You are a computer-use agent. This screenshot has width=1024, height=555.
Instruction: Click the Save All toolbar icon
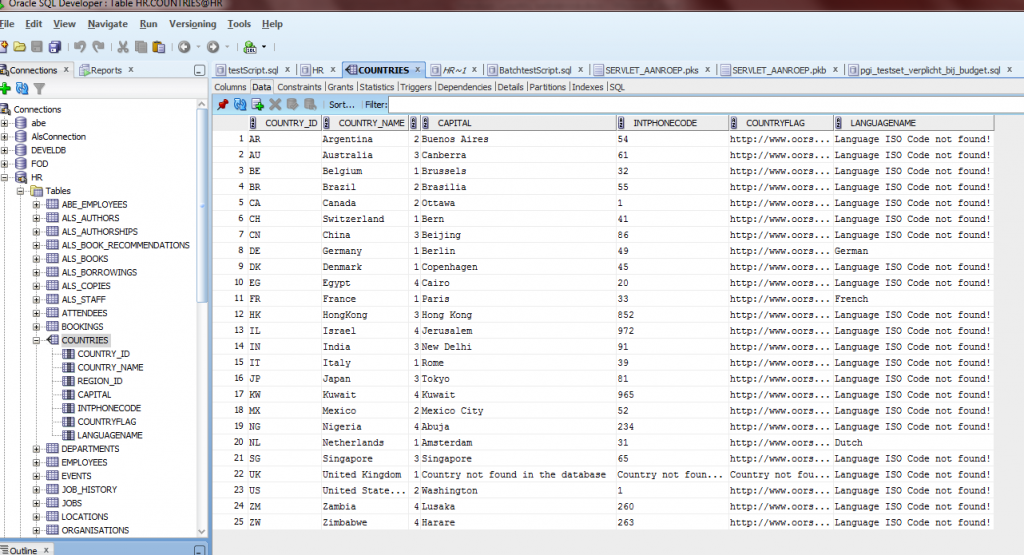(x=54, y=47)
